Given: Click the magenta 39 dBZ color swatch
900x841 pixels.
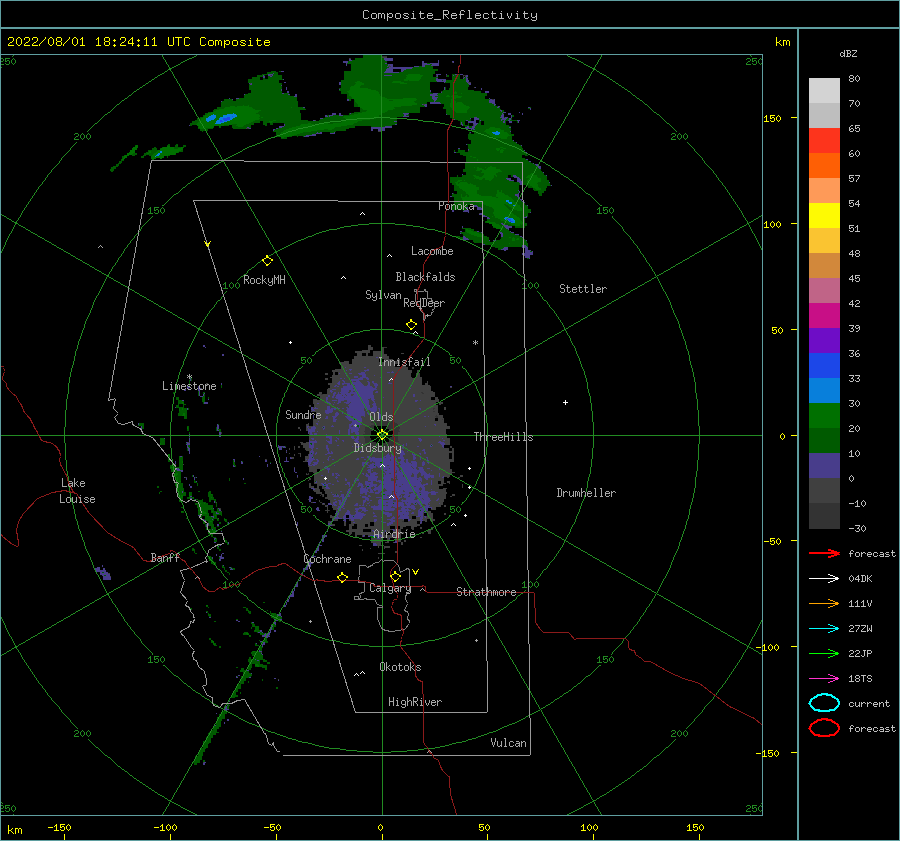Looking at the screenshot, I should (x=824, y=316).
